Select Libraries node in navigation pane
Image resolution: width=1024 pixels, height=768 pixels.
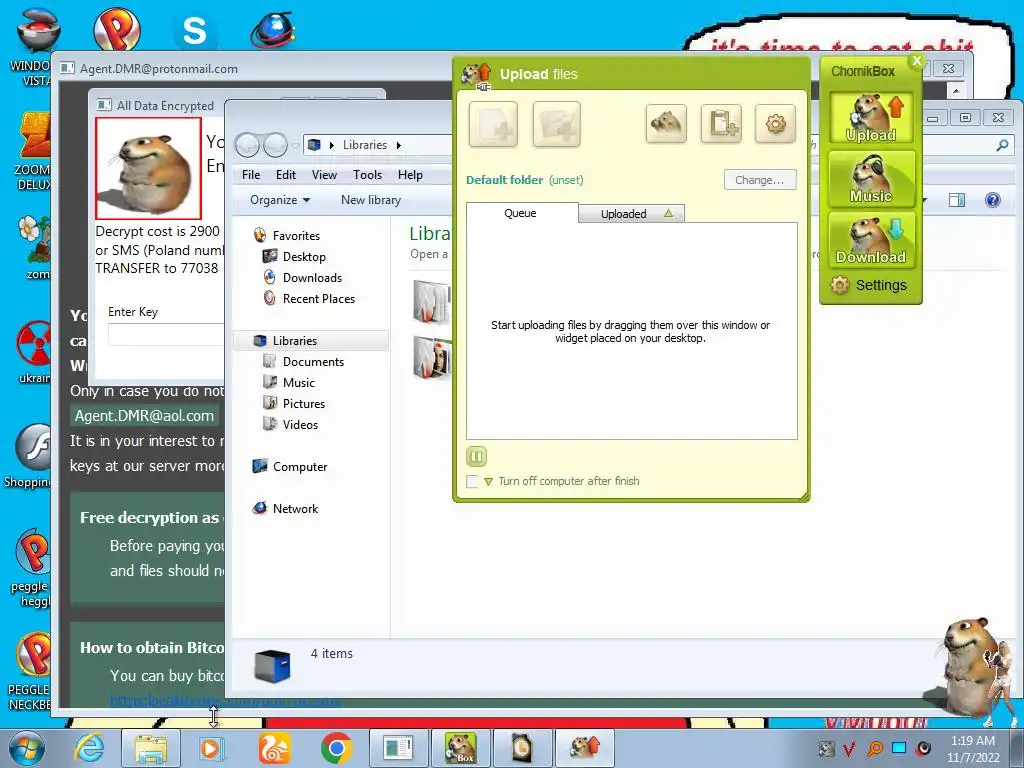point(311,340)
